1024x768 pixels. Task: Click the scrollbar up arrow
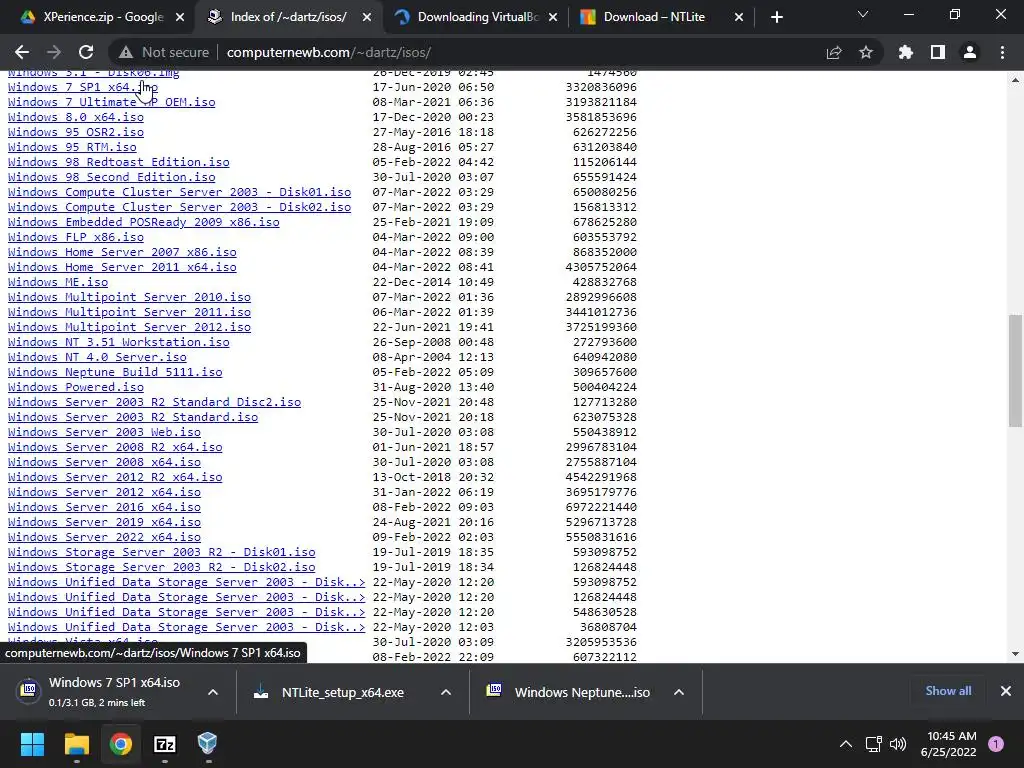point(1015,80)
